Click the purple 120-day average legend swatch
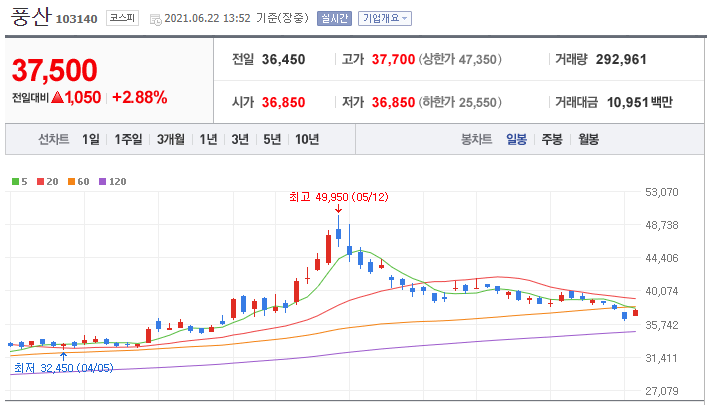 (102, 182)
